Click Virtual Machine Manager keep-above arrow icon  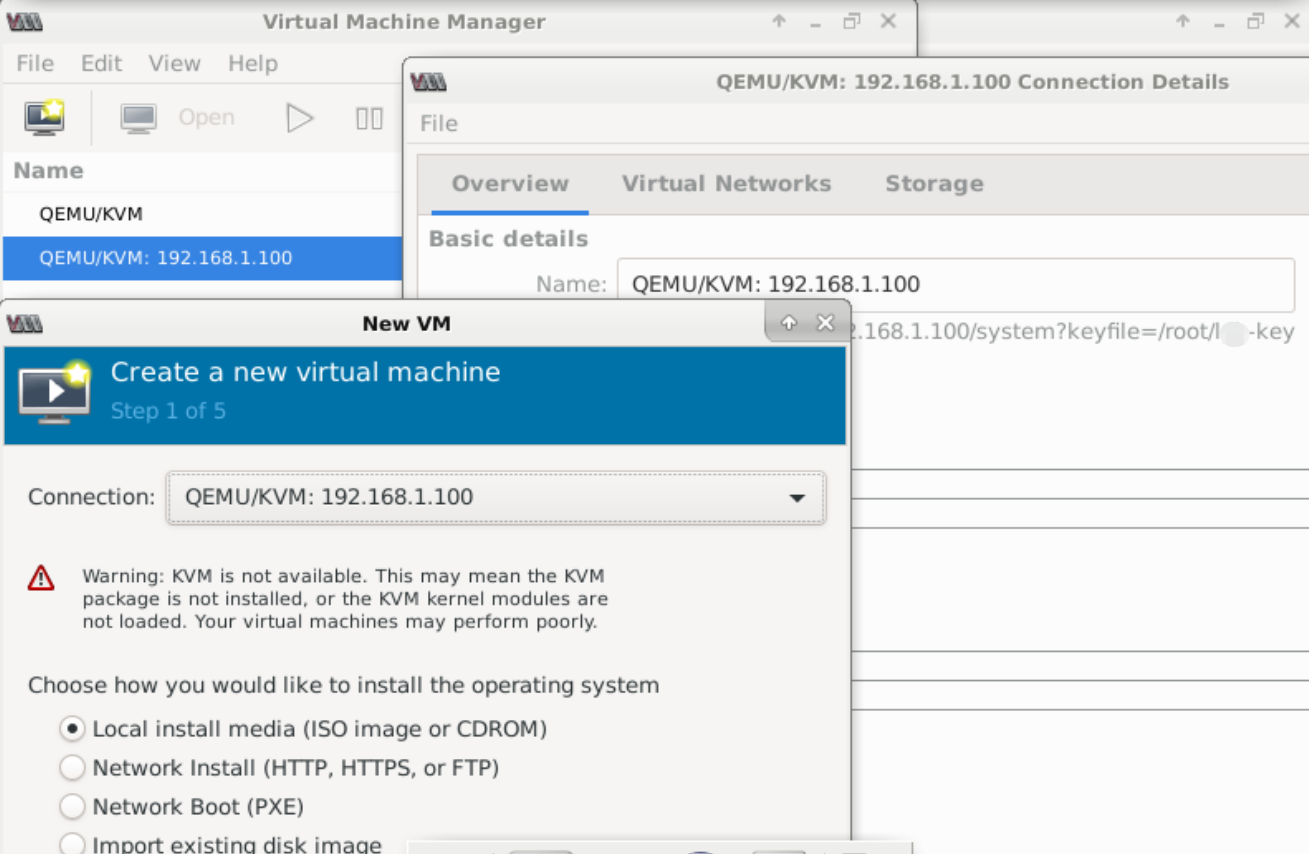779,21
